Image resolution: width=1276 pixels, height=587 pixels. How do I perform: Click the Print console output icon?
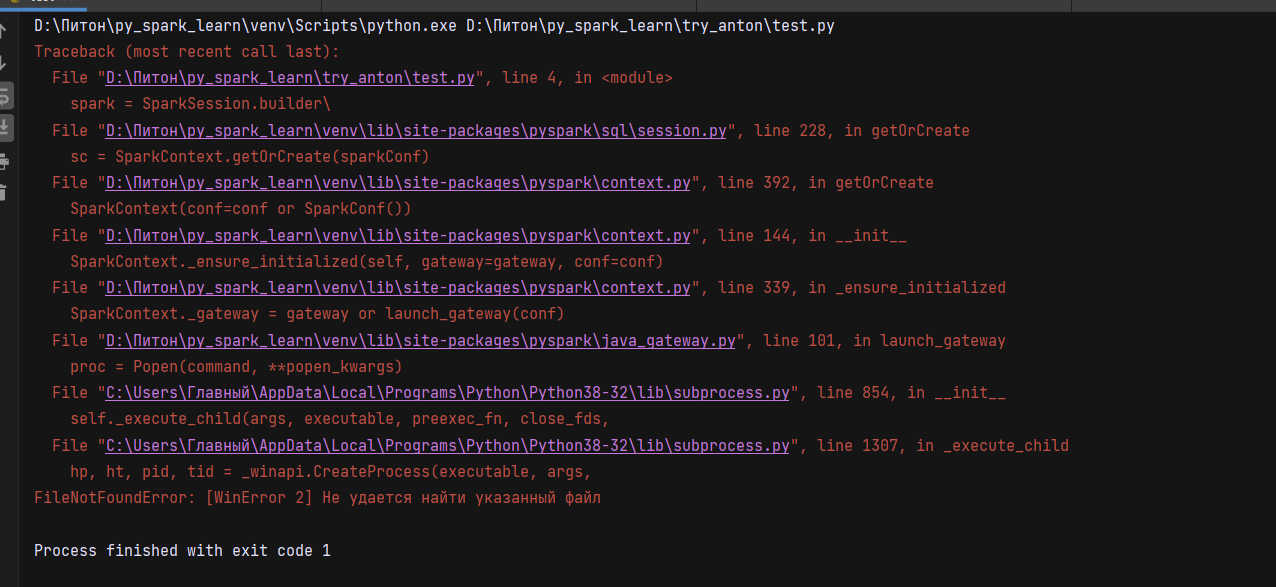click(x=5, y=160)
